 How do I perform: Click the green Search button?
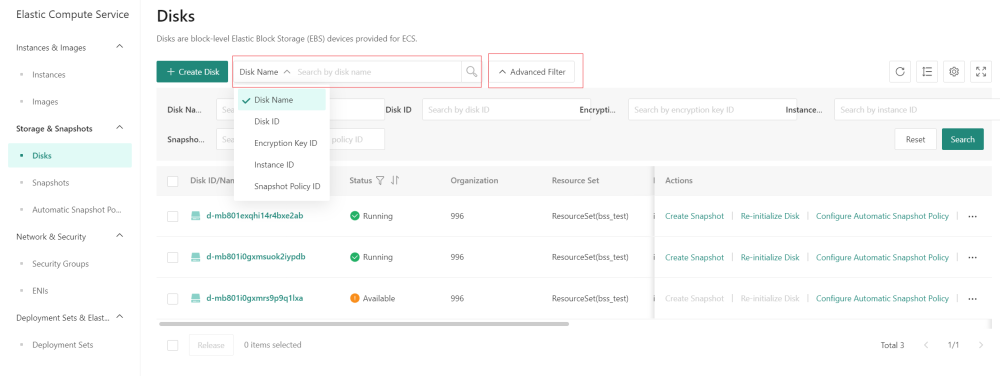pos(962,139)
